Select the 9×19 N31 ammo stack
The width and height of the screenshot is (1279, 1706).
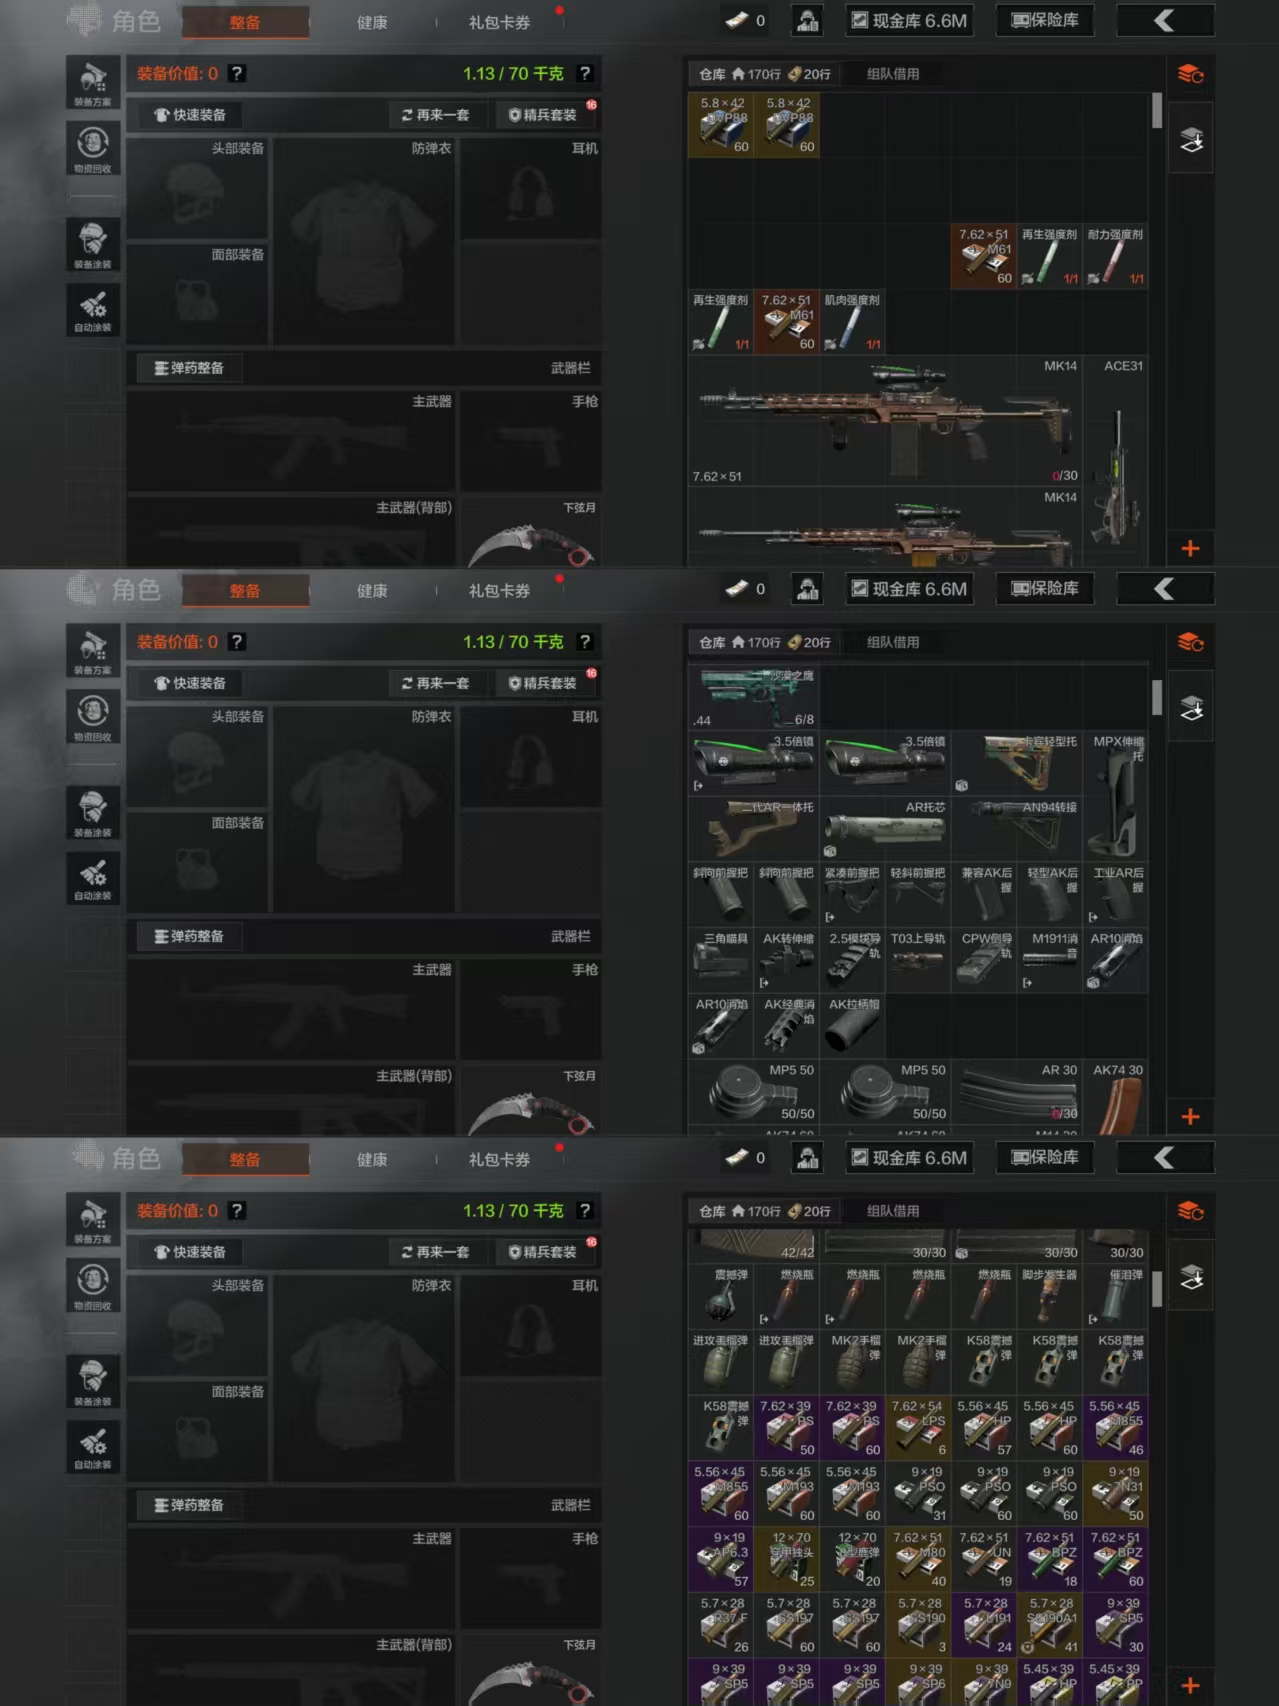pos(1116,1494)
